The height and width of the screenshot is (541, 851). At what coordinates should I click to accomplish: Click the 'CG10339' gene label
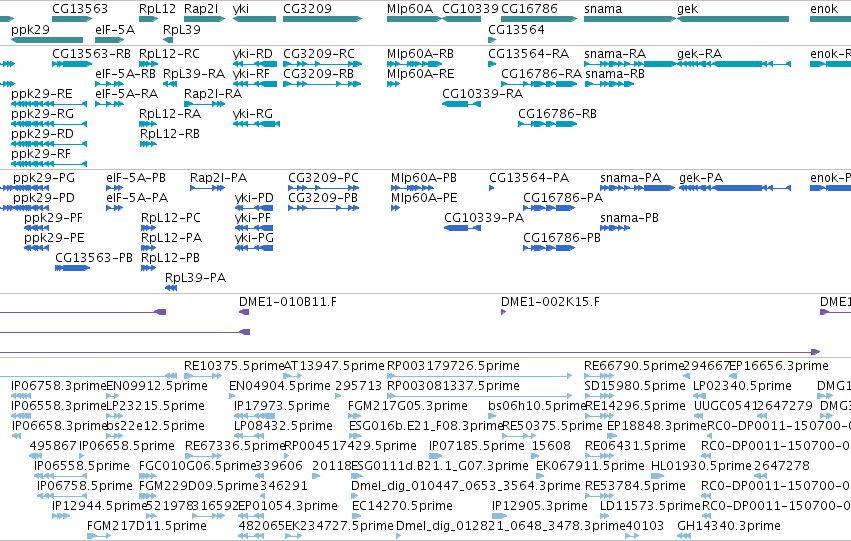pos(470,9)
